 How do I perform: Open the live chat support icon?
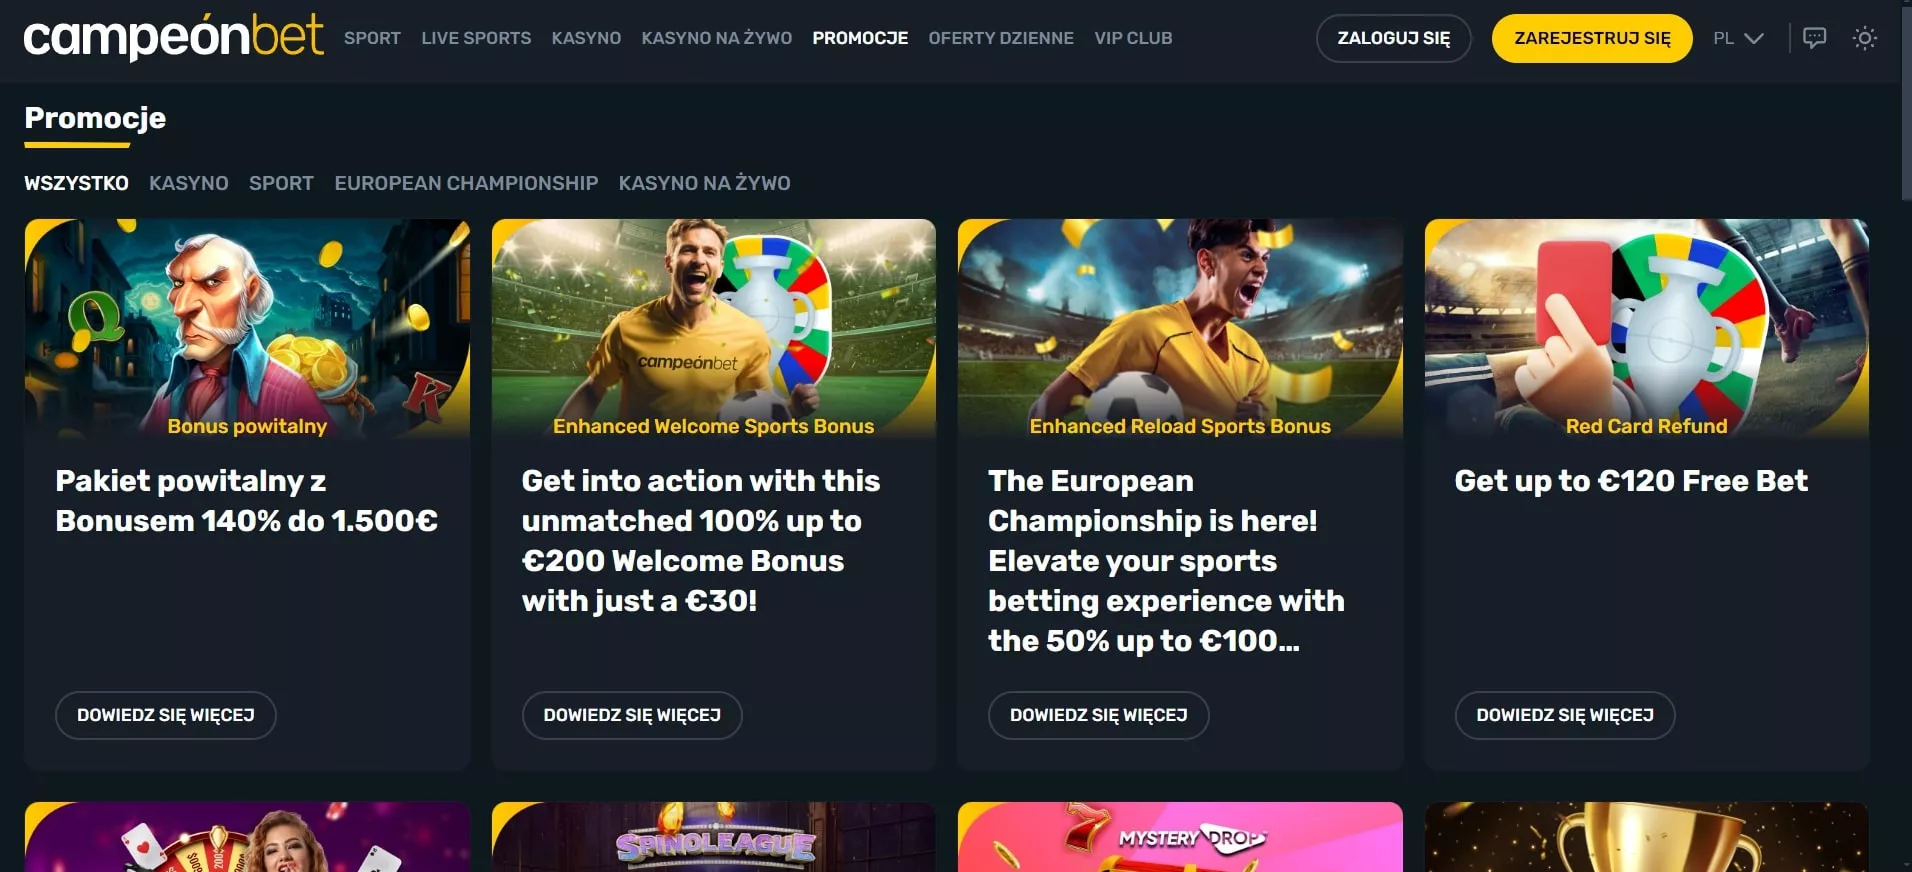click(x=1814, y=38)
